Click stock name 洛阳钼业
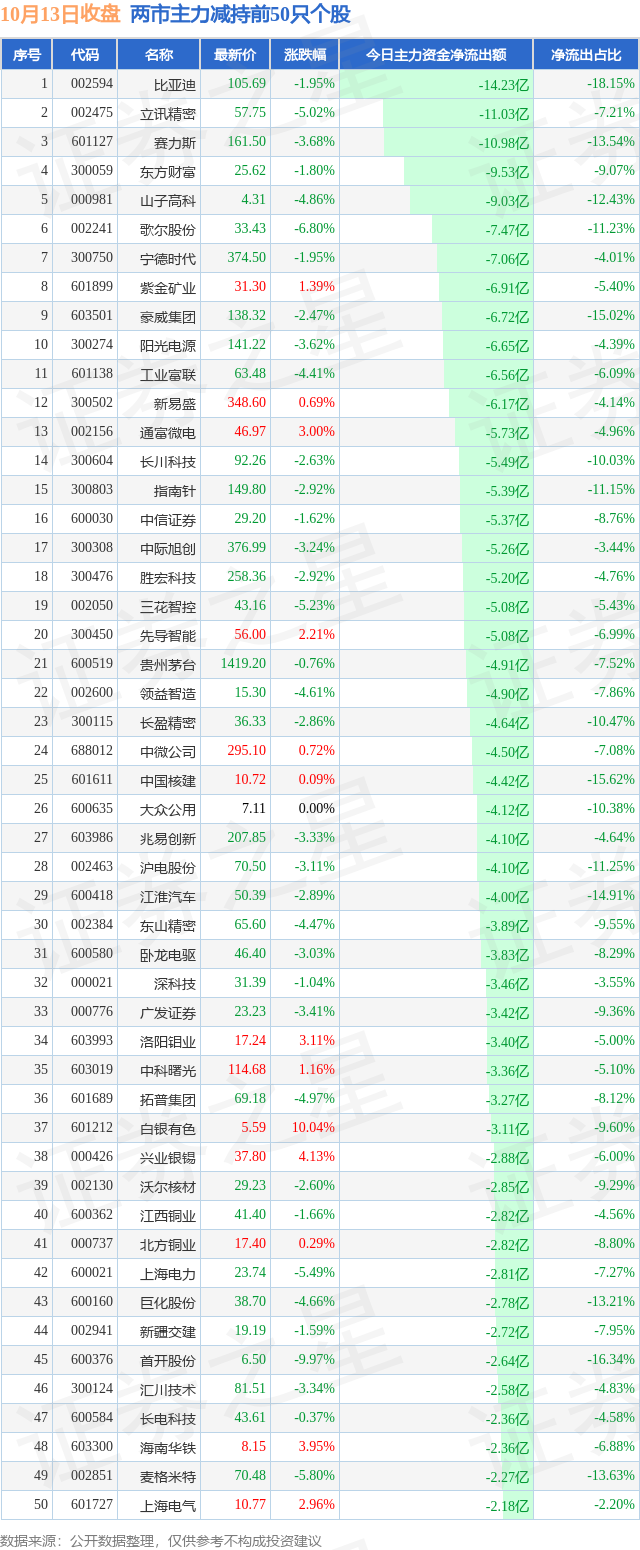 pos(168,1042)
